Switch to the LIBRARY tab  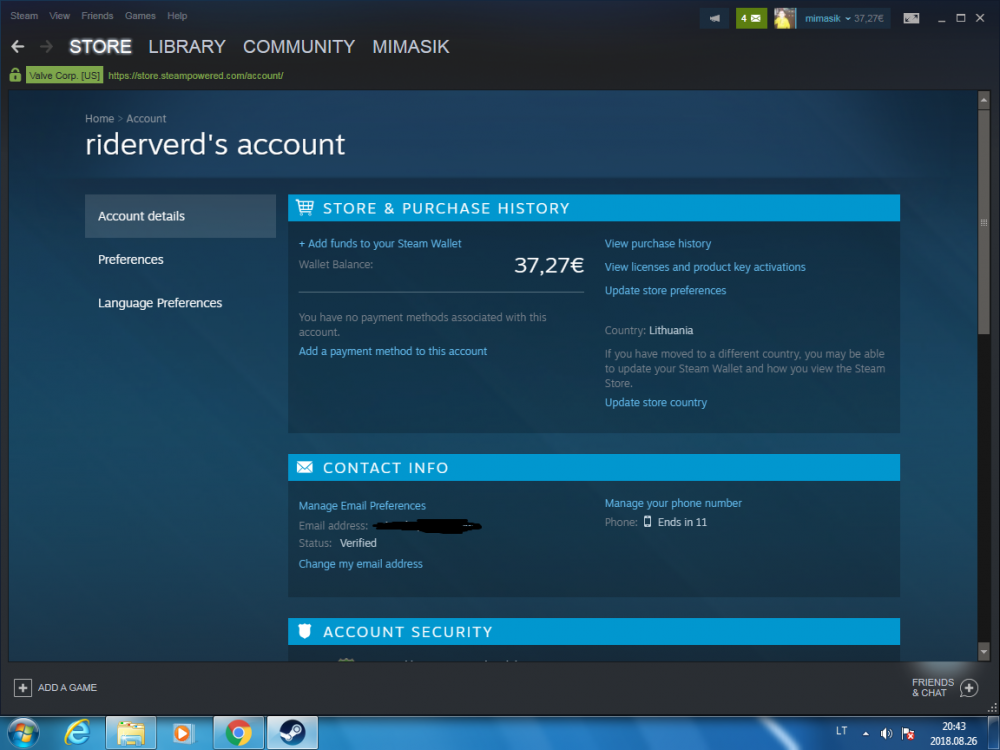pyautogui.click(x=187, y=47)
